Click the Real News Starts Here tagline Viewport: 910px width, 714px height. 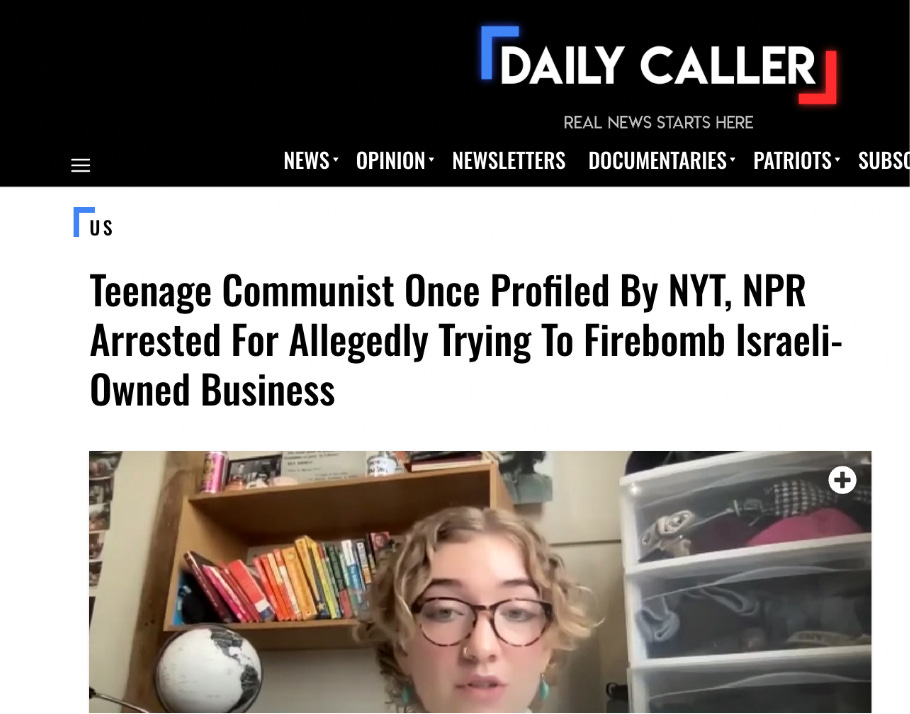(x=658, y=122)
